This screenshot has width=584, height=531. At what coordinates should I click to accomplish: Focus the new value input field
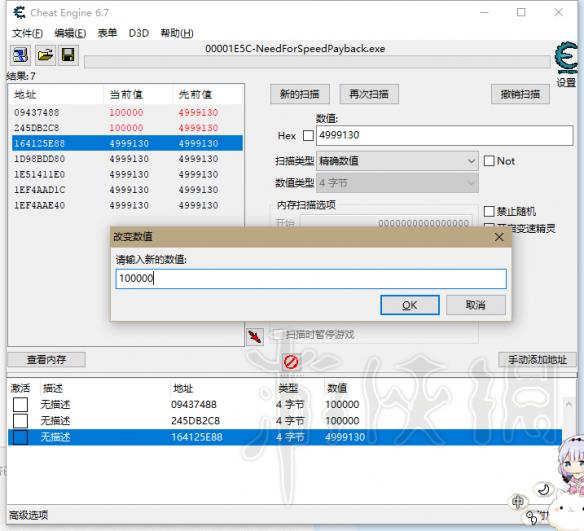point(311,279)
